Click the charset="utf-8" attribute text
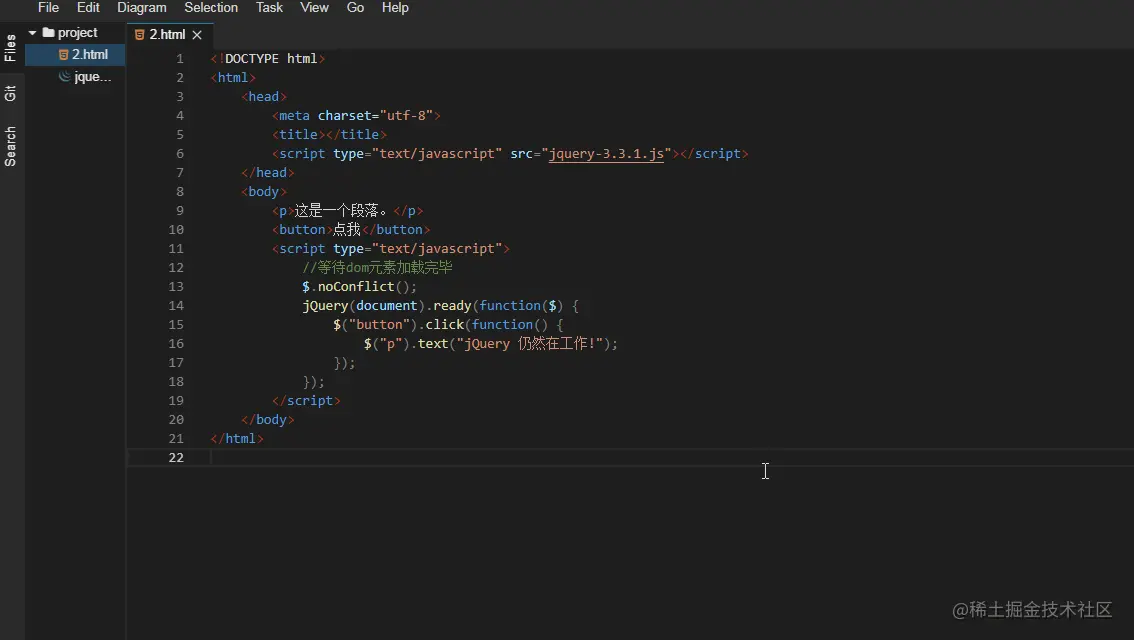 (375, 116)
